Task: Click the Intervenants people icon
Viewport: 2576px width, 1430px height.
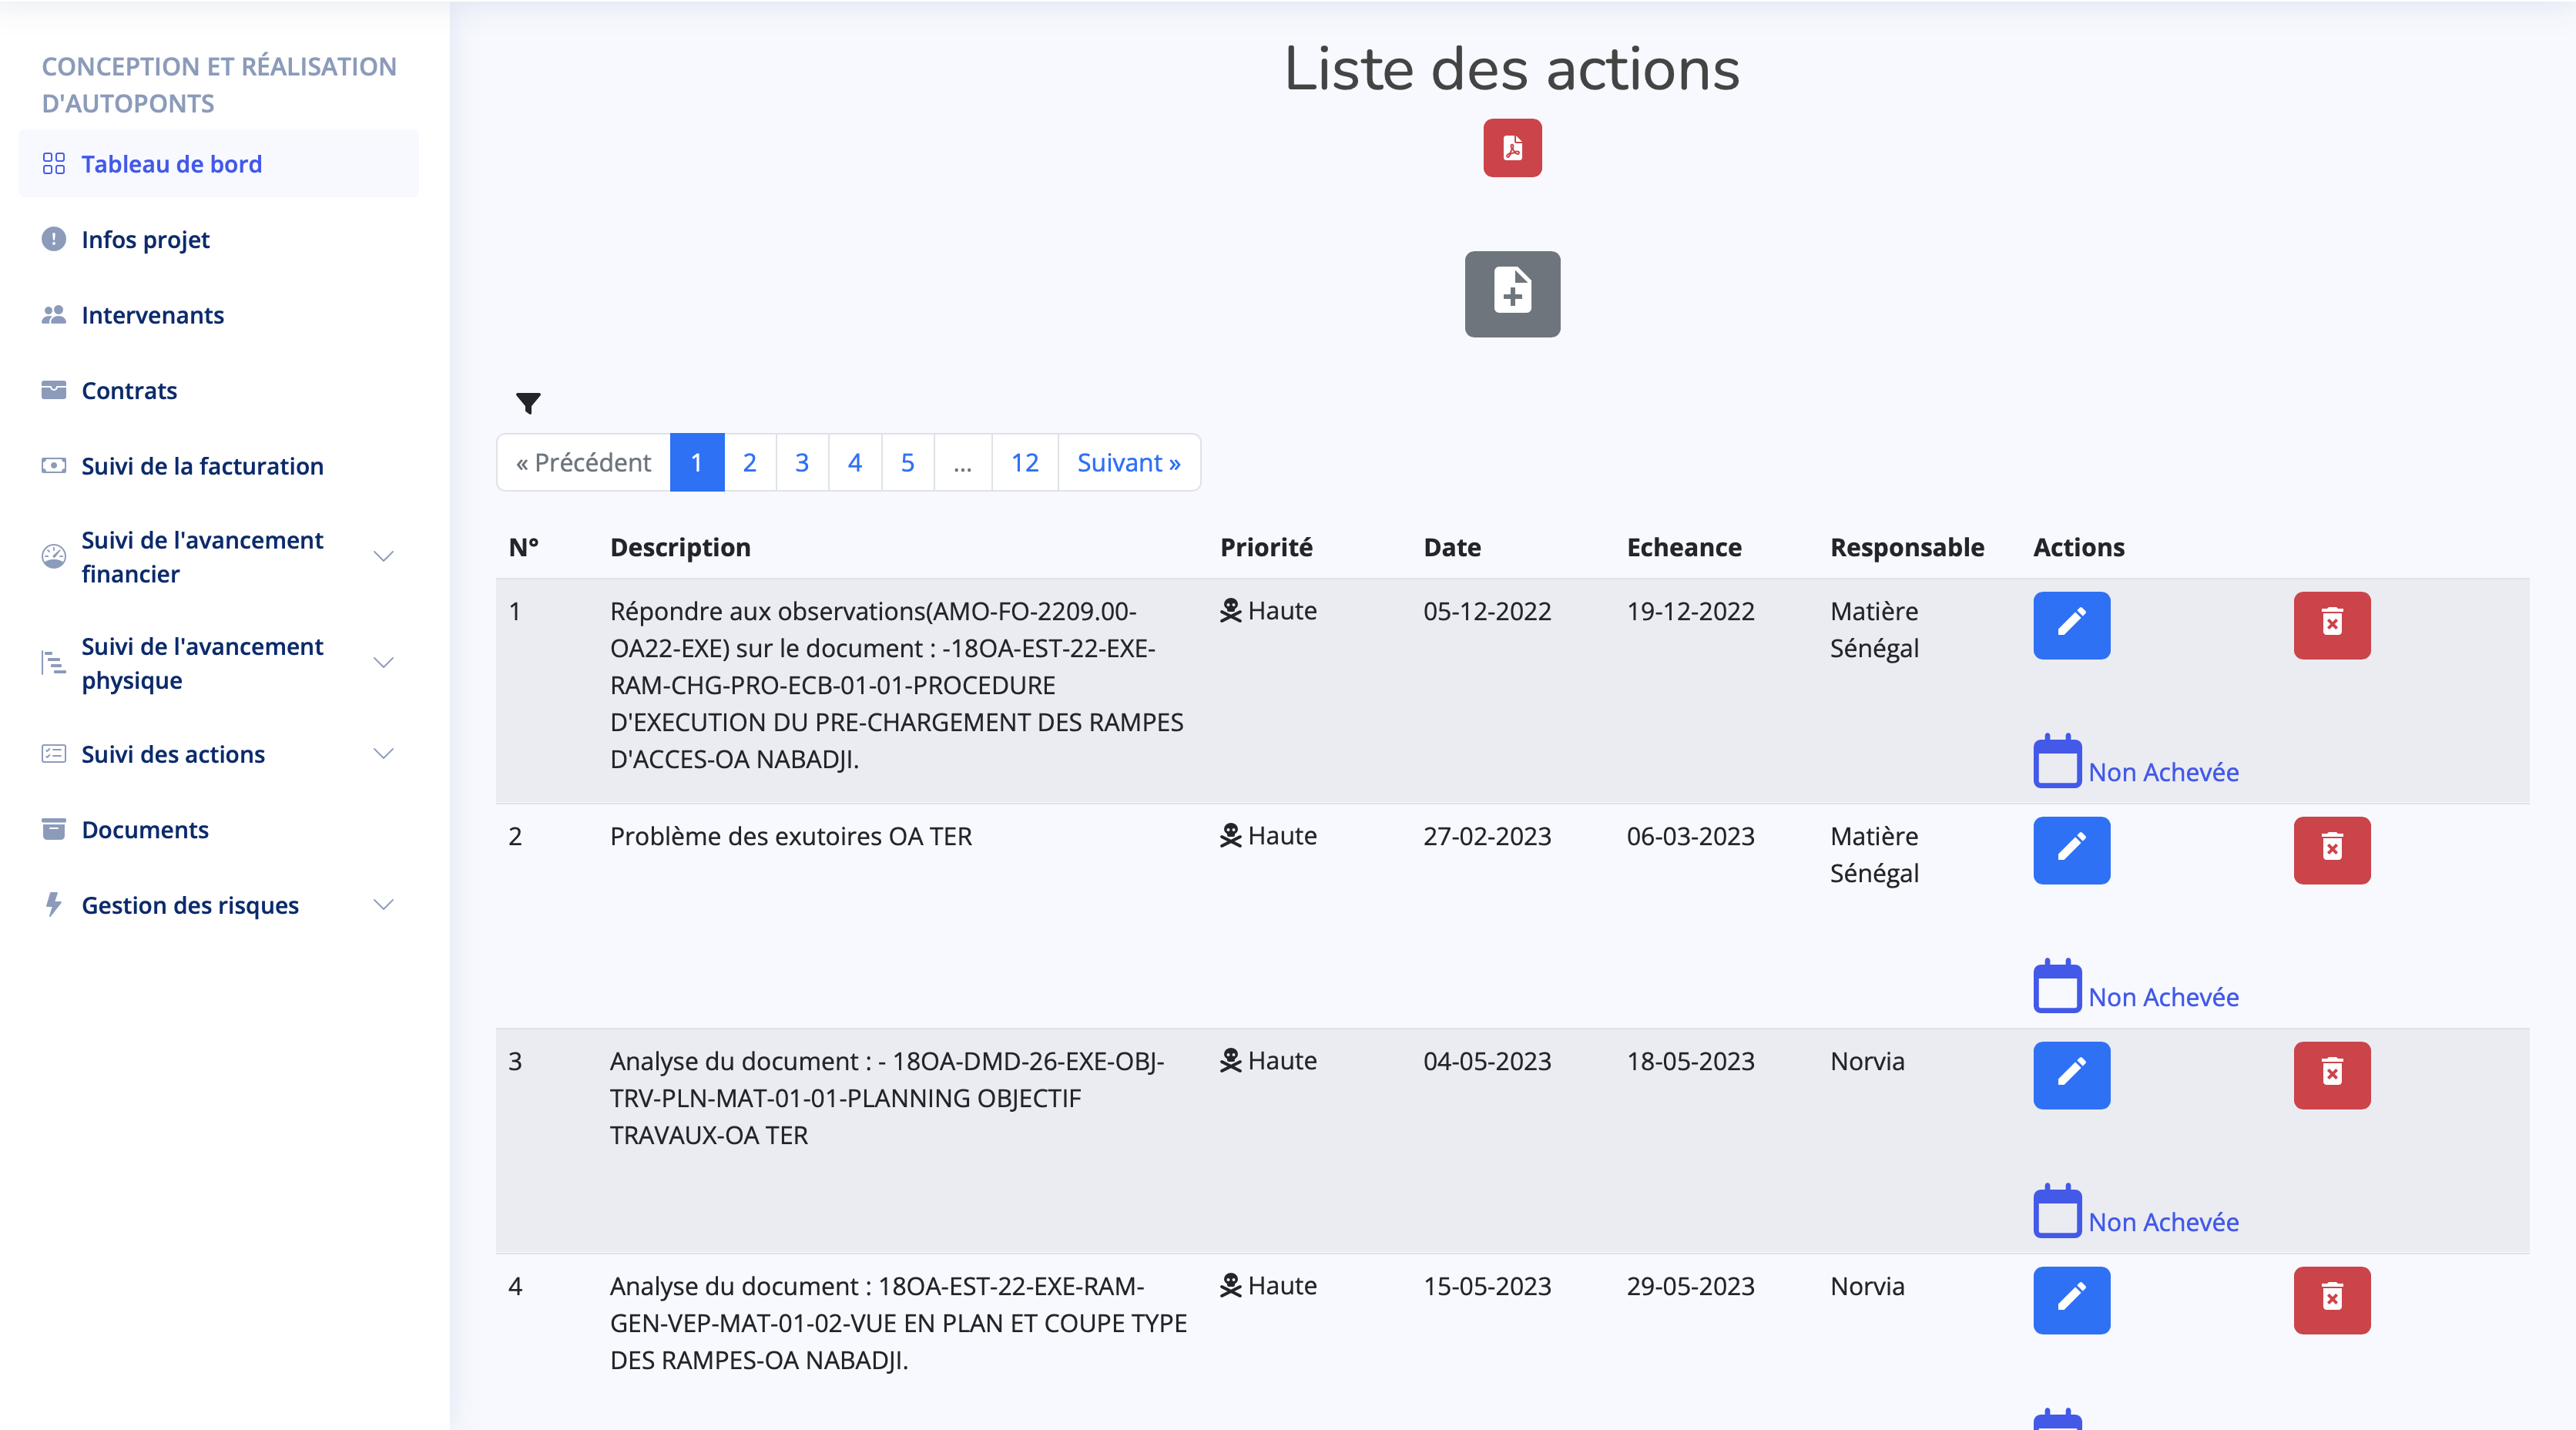Action: tap(54, 315)
